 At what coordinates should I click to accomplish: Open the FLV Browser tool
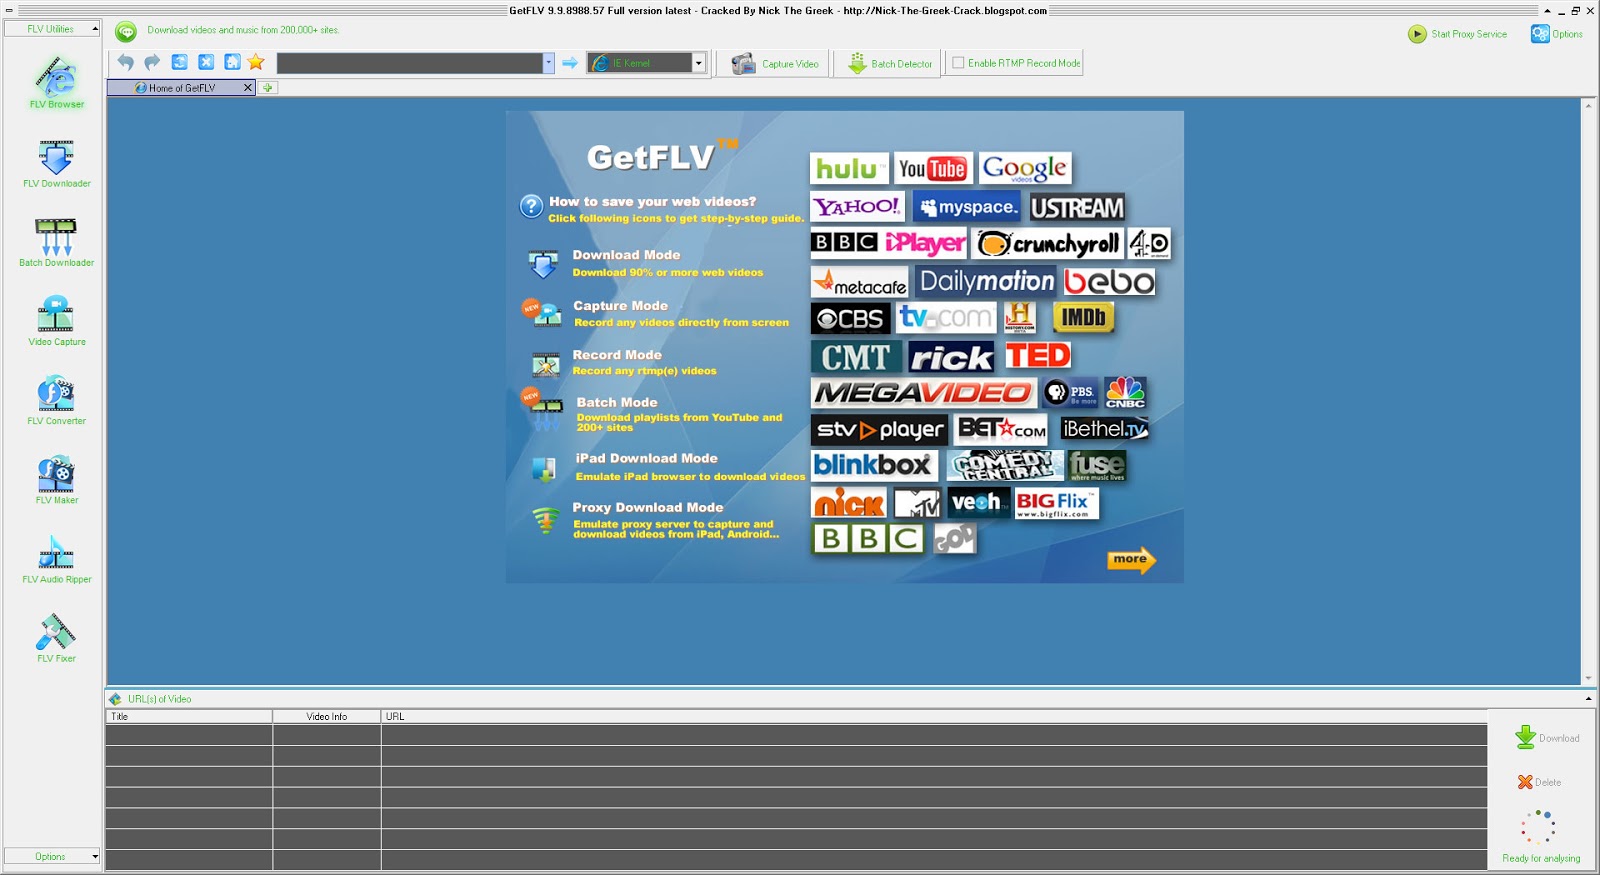pos(56,83)
